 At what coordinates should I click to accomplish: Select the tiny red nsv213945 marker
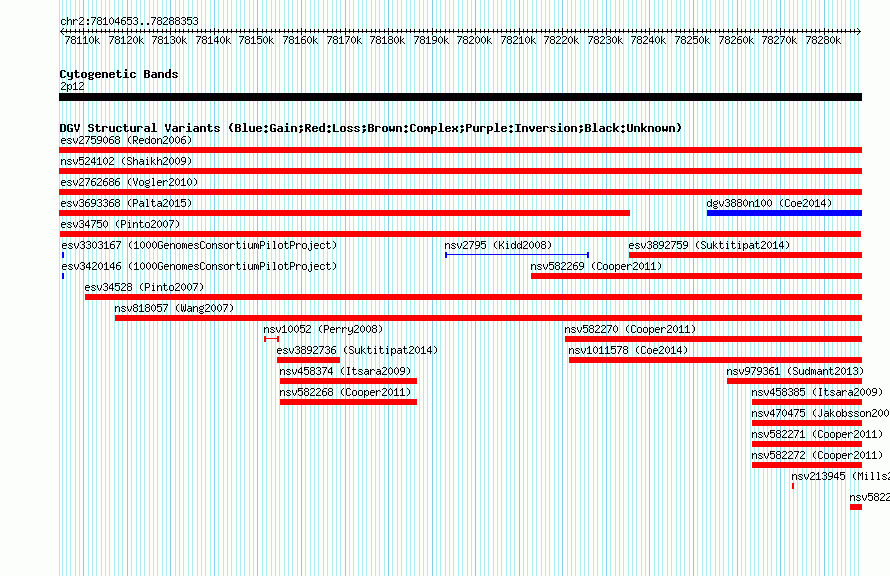pyautogui.click(x=793, y=486)
